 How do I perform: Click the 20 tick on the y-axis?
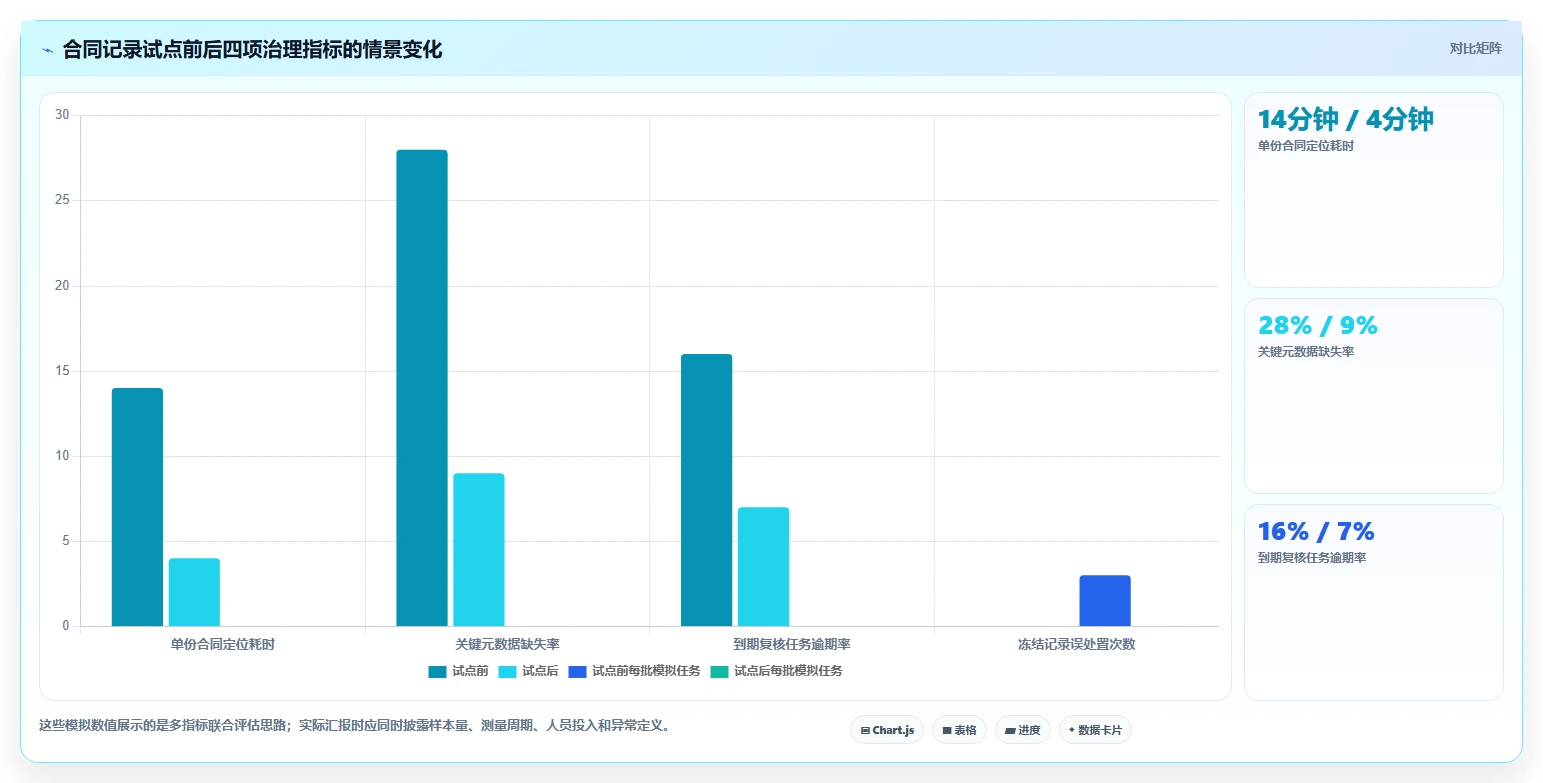62,286
